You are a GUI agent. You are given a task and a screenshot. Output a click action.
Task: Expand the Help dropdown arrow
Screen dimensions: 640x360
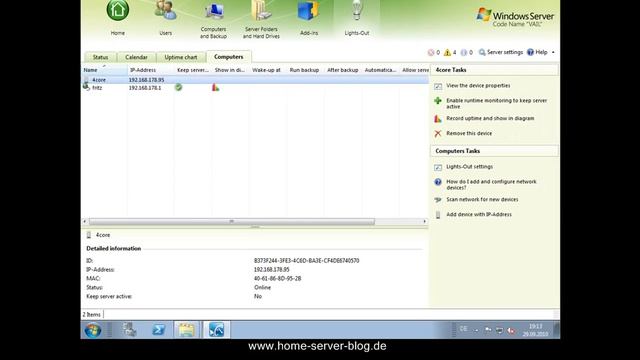coord(553,52)
